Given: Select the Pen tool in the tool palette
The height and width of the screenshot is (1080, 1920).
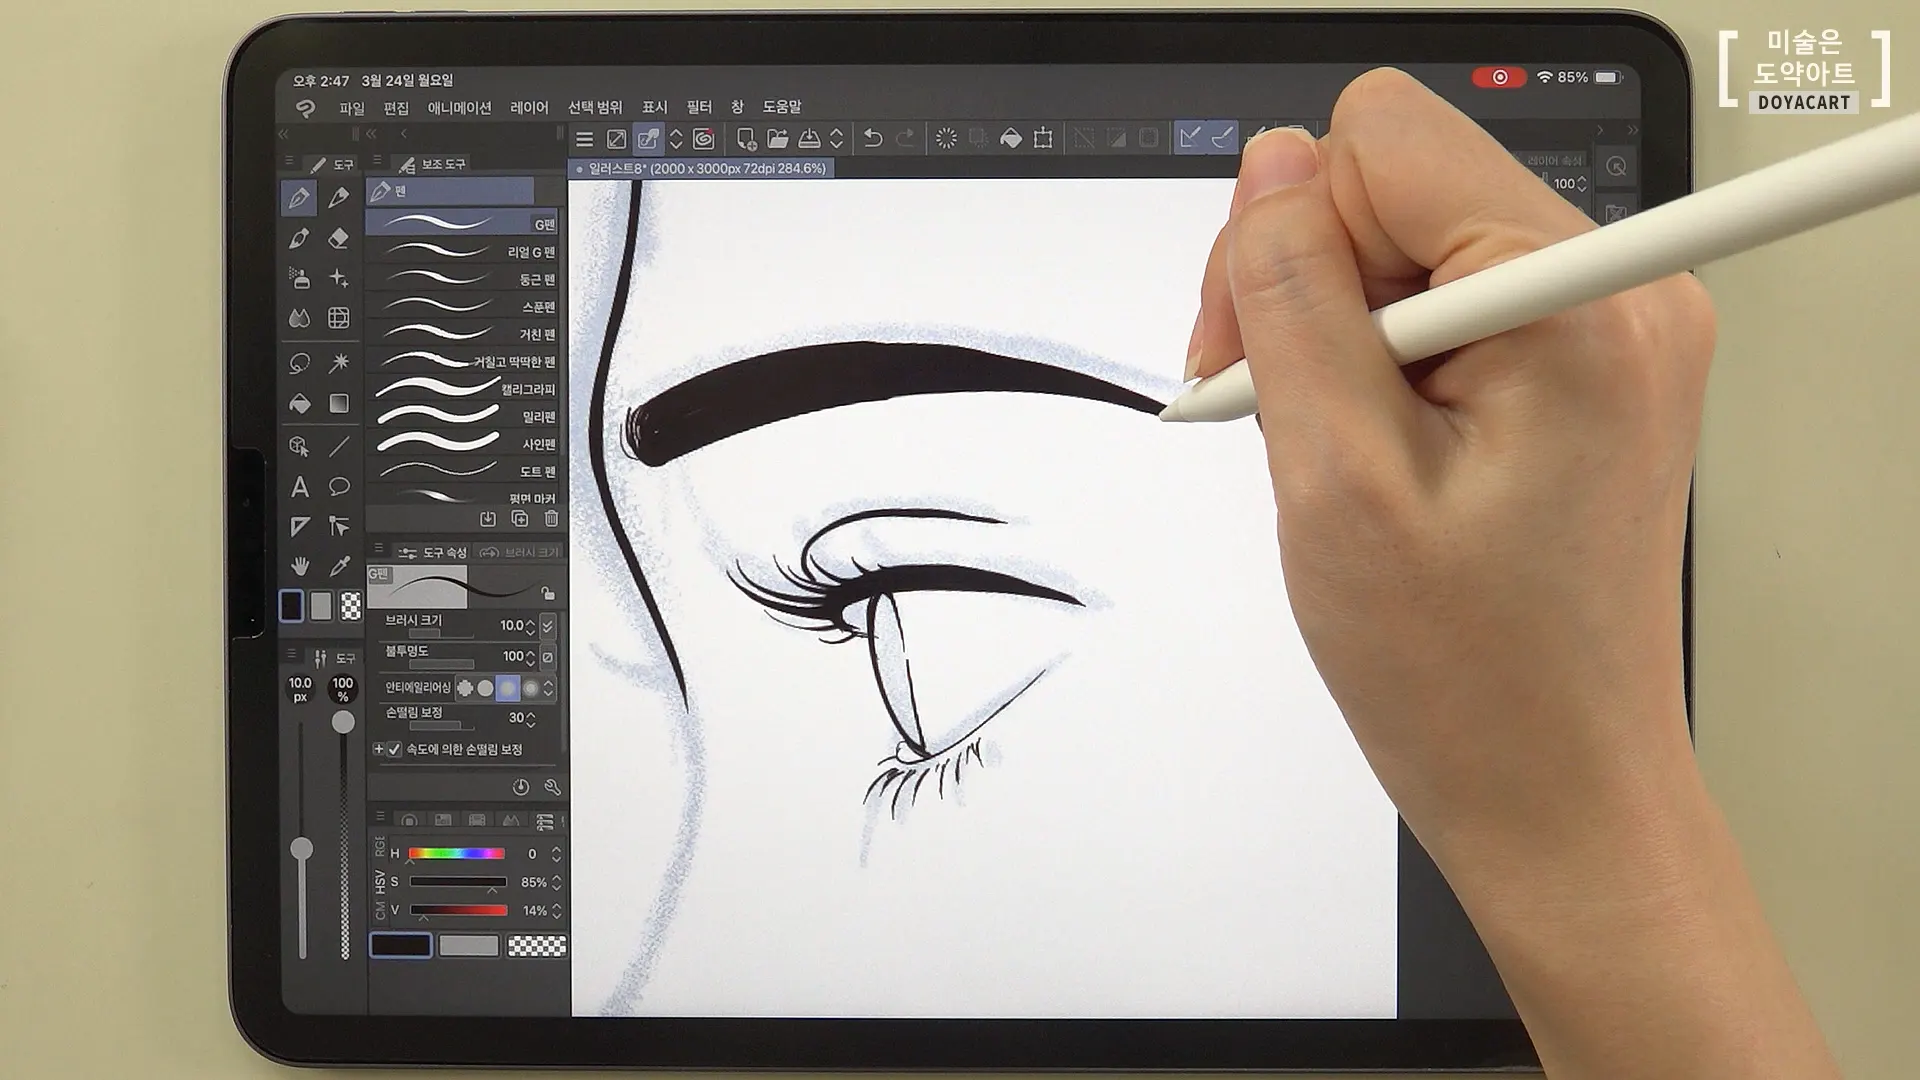Looking at the screenshot, I should click(x=299, y=198).
